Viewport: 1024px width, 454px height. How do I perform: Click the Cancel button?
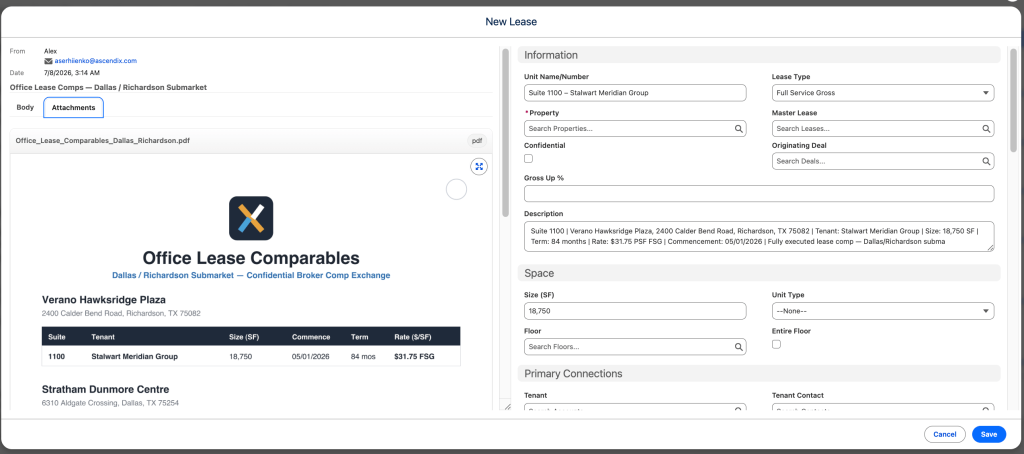(944, 434)
